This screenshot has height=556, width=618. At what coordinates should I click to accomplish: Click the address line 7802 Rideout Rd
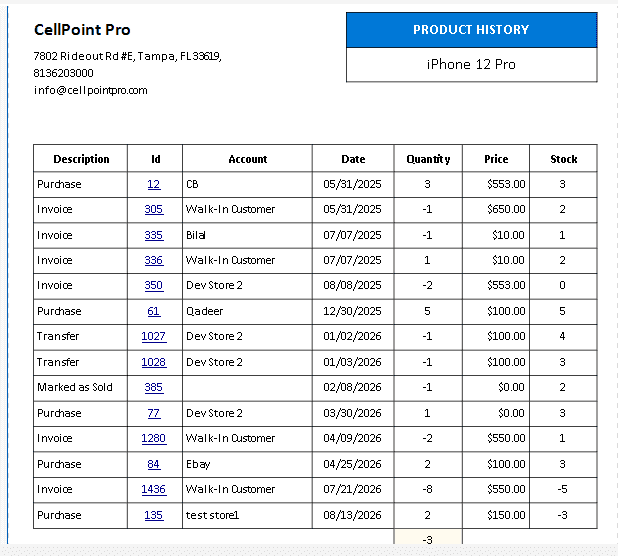127,56
